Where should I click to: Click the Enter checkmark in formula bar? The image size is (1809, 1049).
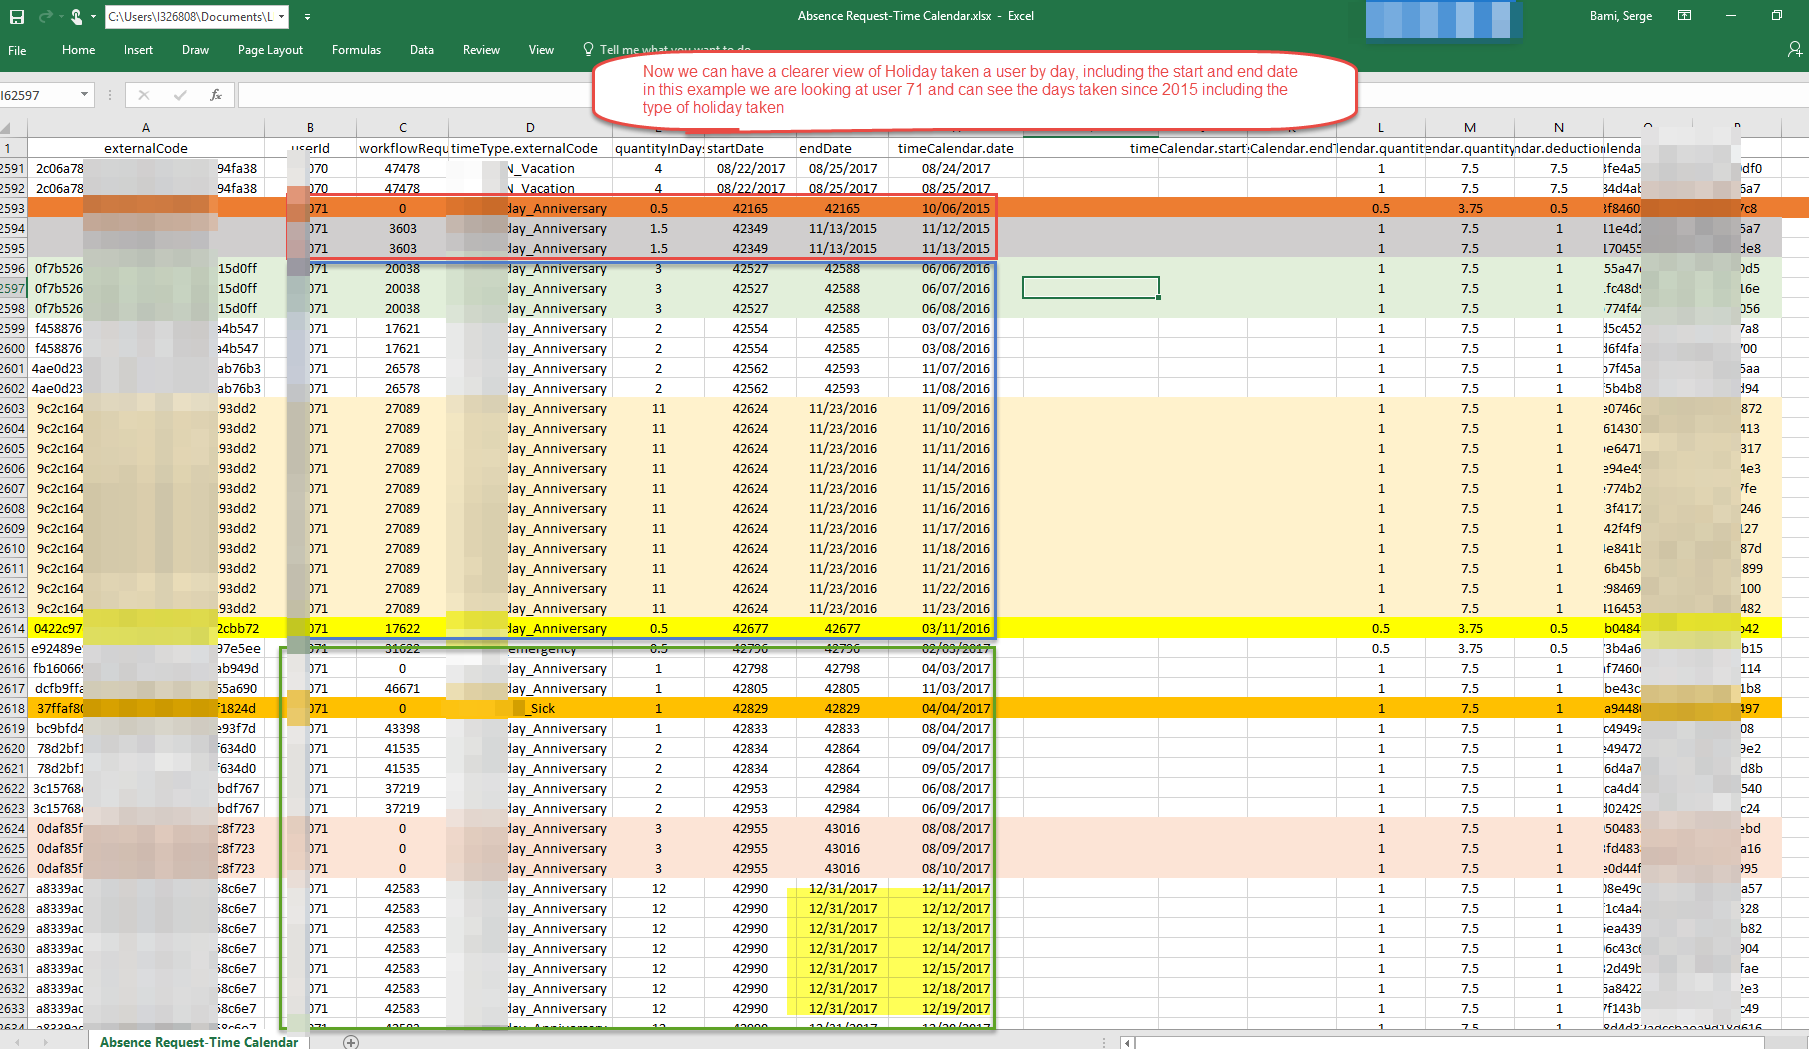pyautogui.click(x=180, y=95)
